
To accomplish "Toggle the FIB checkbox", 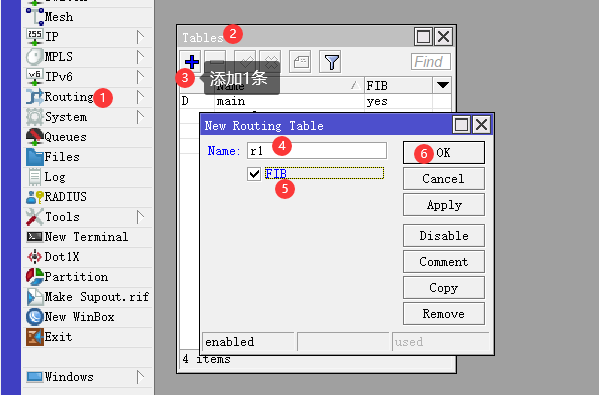I will pos(254,174).
